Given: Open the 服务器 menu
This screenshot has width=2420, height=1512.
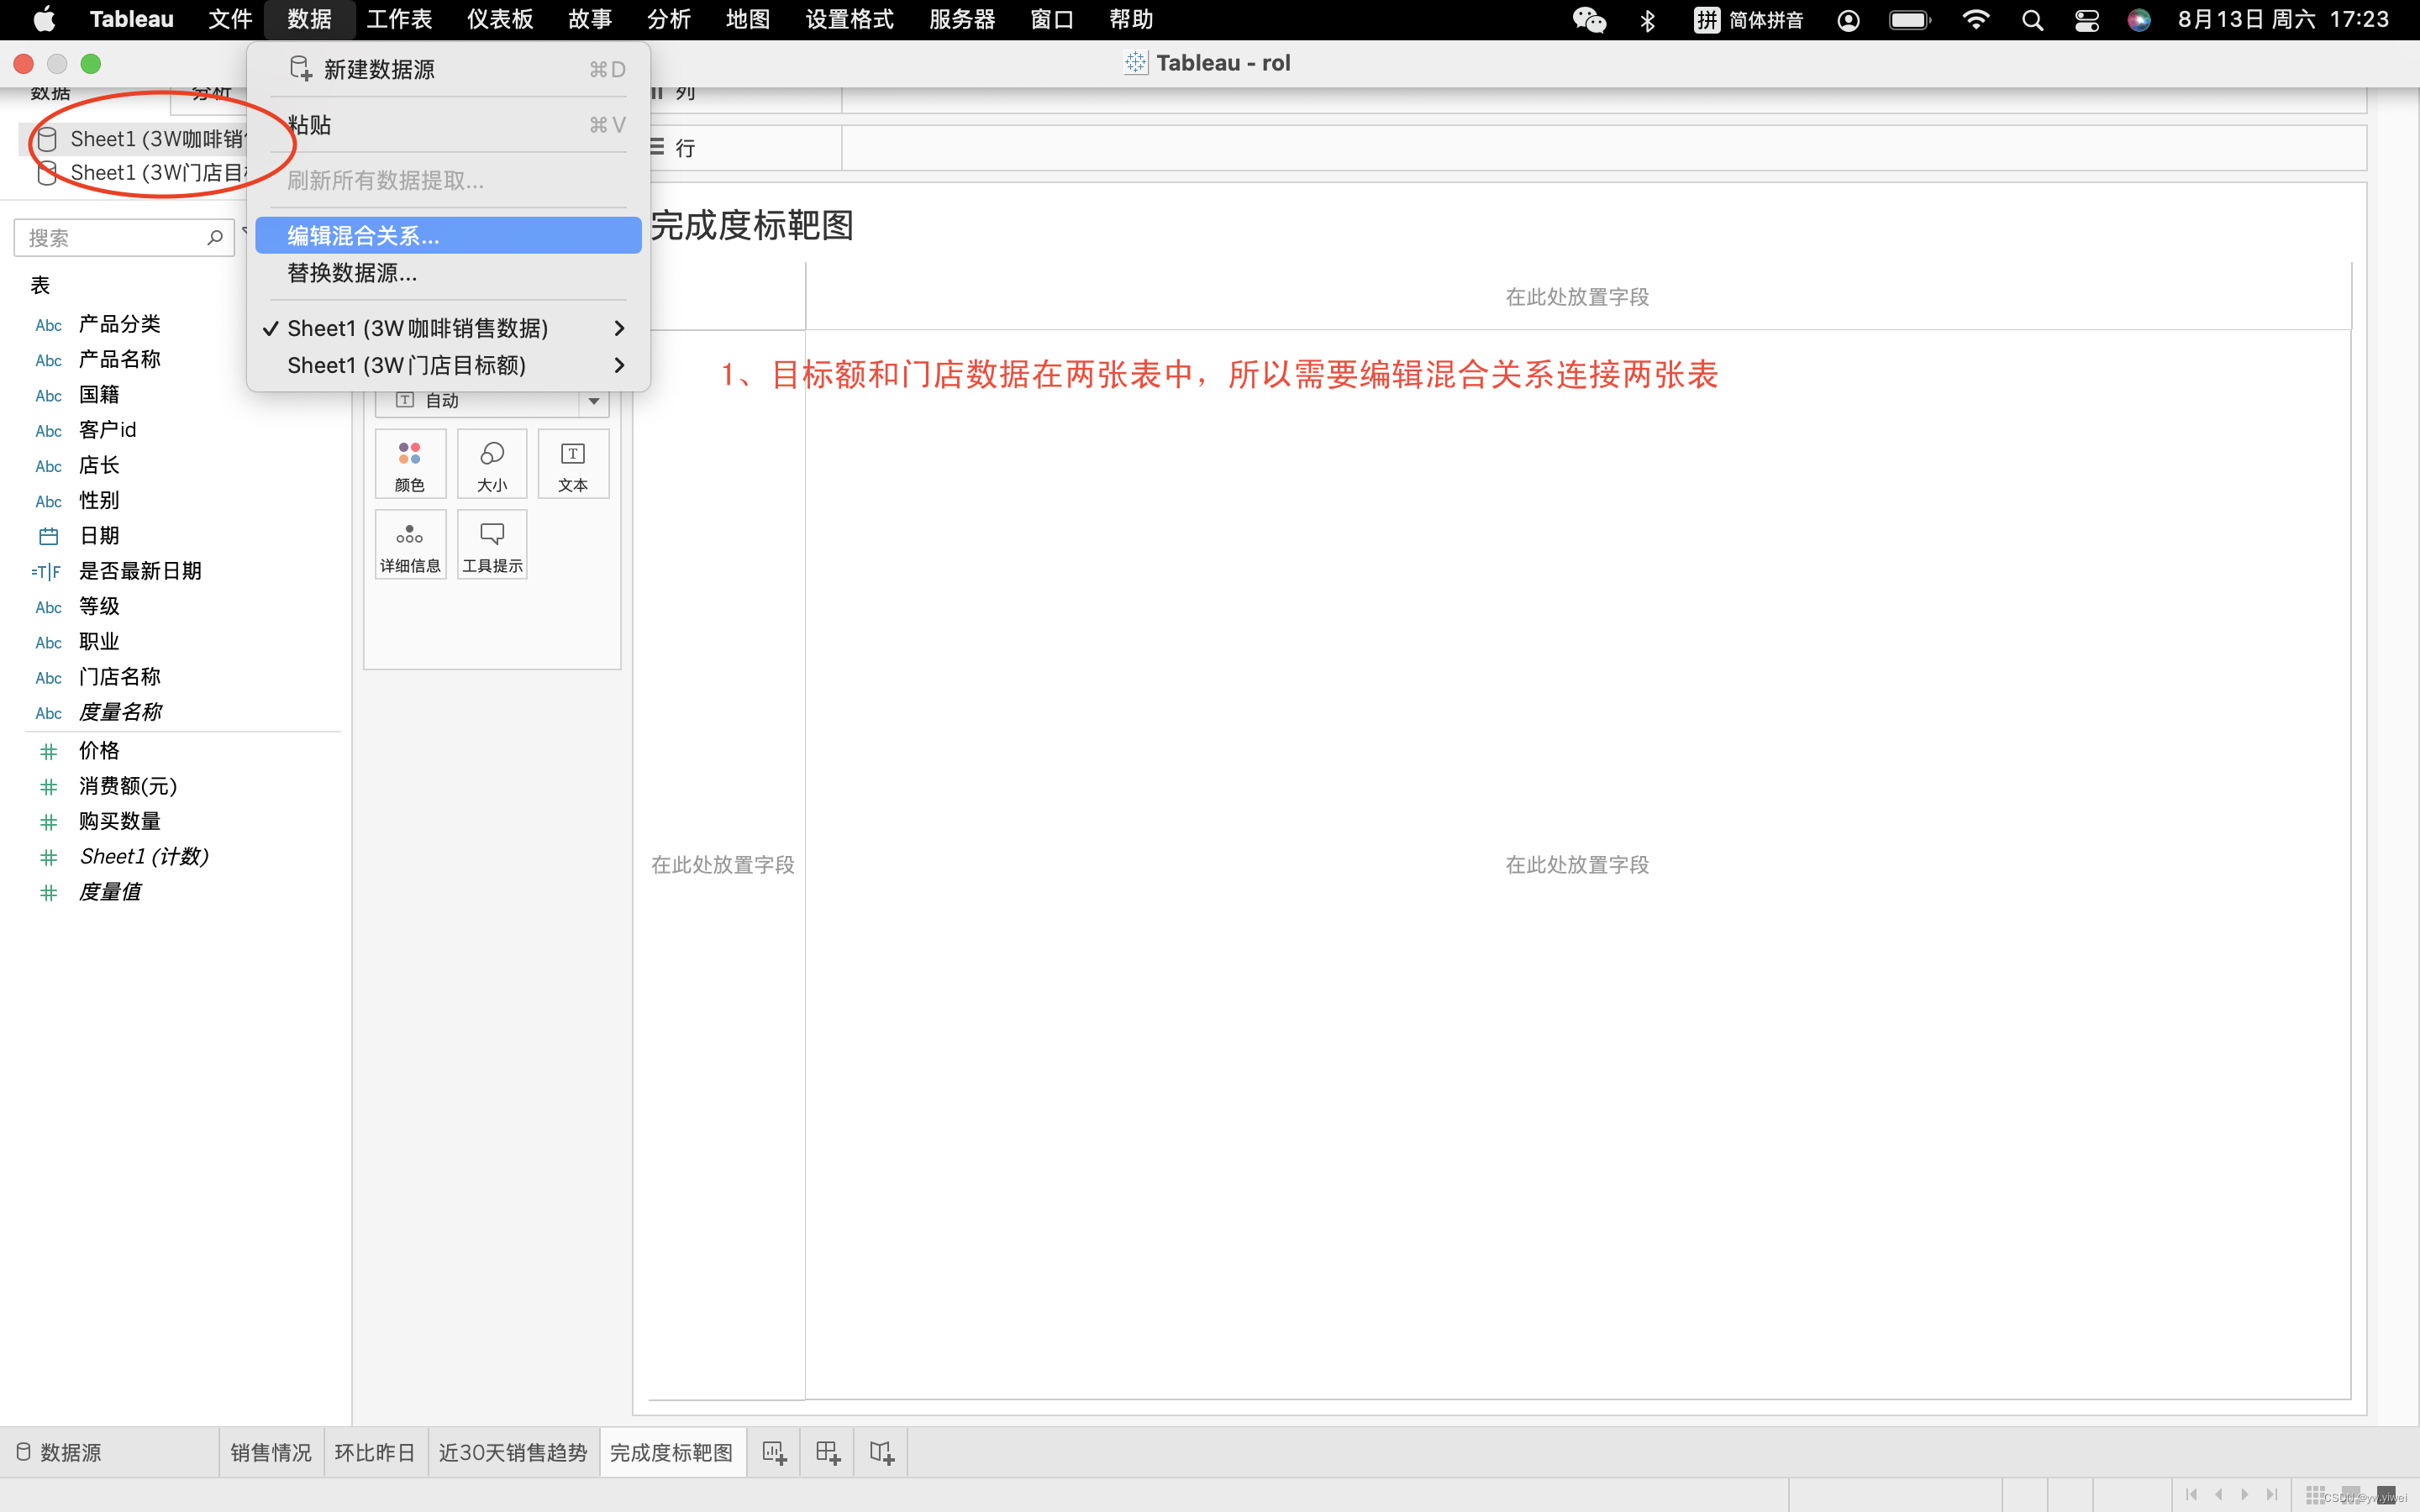Looking at the screenshot, I should pyautogui.click(x=962, y=20).
